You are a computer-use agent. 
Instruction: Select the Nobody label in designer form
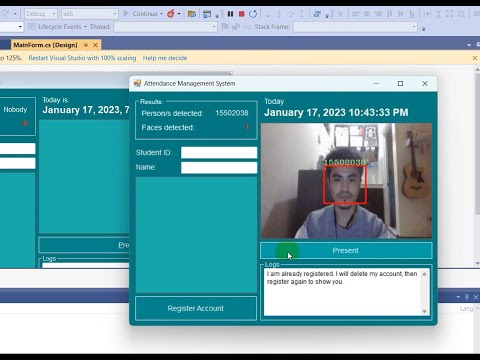15,110
